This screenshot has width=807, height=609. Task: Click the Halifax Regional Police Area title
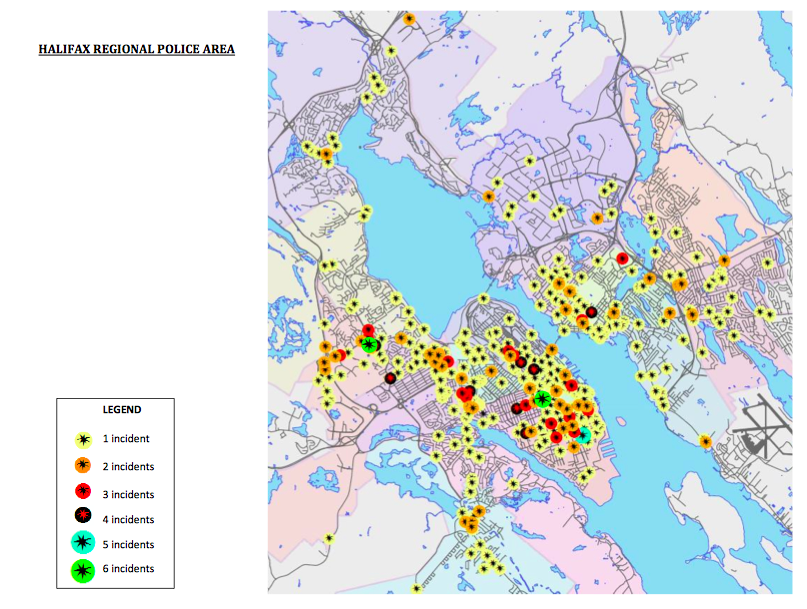click(x=136, y=48)
